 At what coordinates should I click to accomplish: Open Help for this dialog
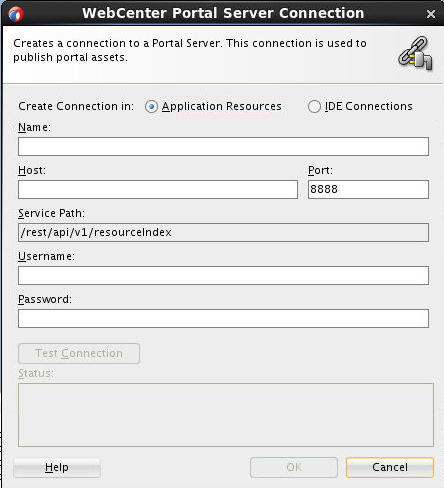pos(57,467)
